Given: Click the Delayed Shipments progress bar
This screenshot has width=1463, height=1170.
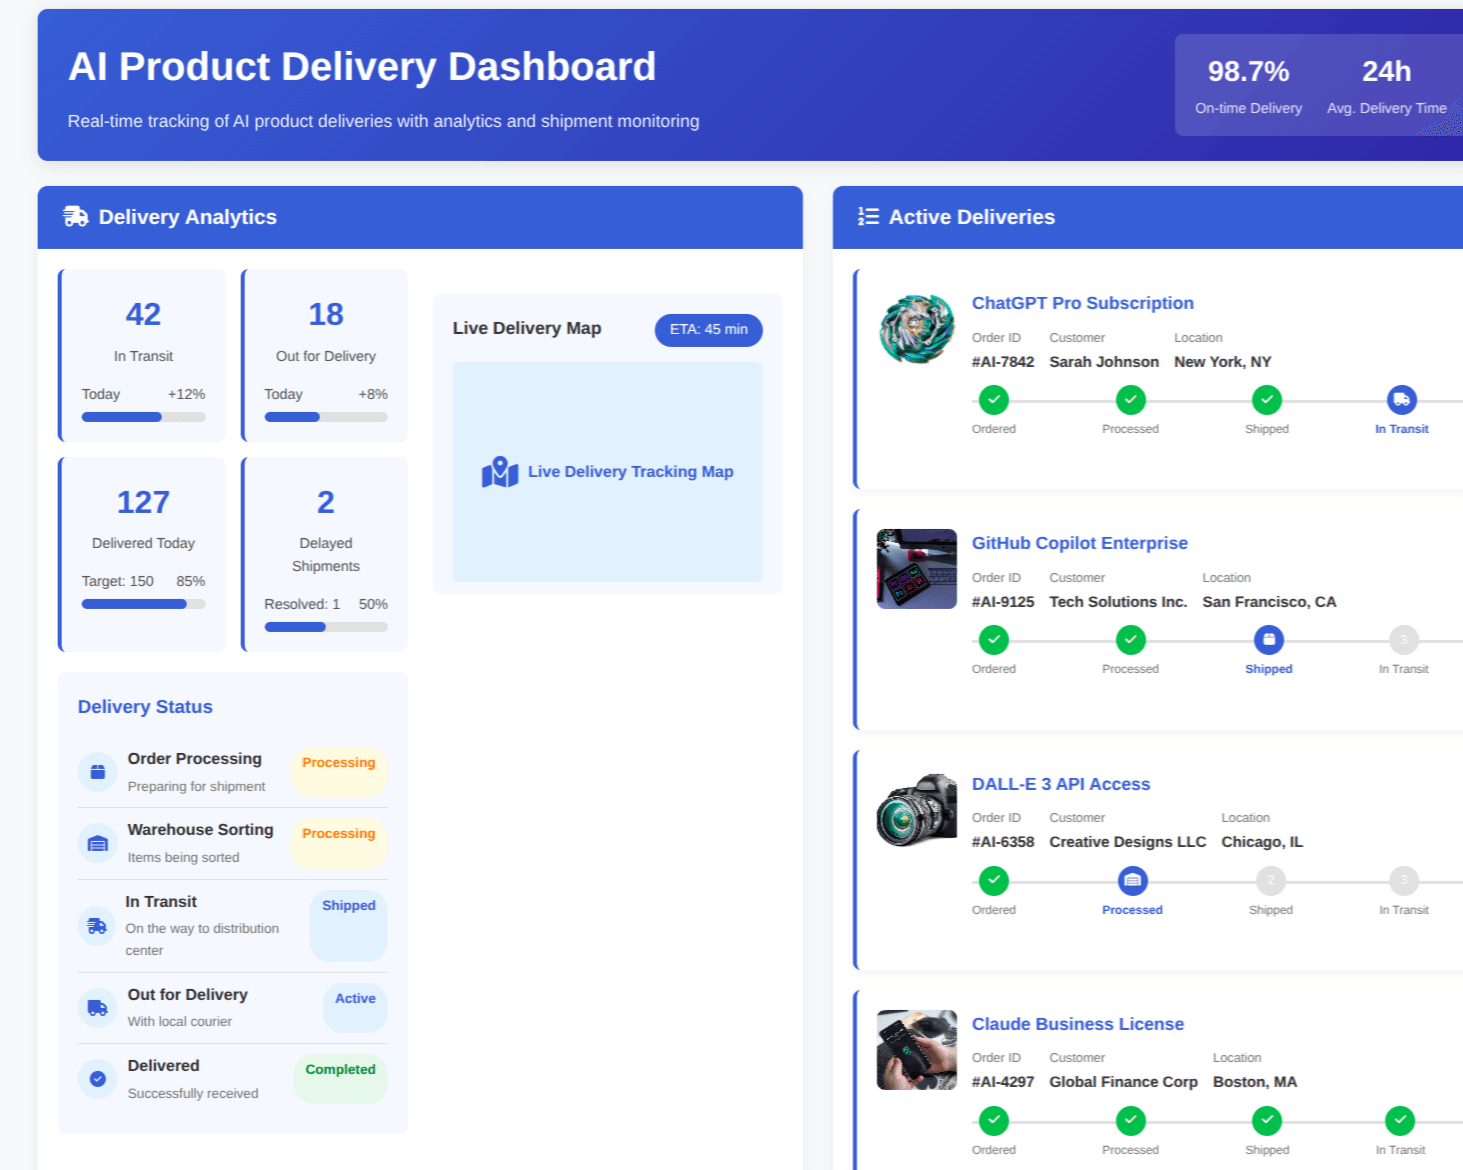Looking at the screenshot, I should [326, 627].
